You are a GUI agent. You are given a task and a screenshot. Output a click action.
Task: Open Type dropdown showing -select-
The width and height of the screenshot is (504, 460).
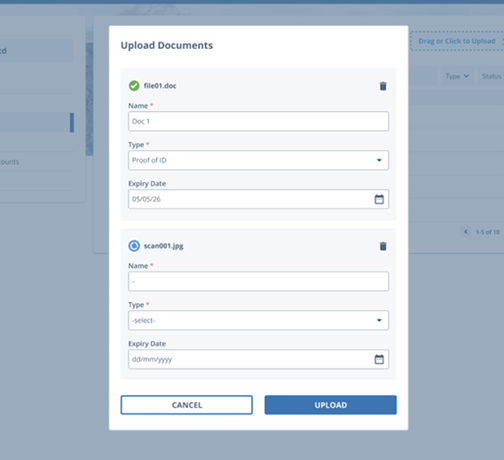point(258,320)
